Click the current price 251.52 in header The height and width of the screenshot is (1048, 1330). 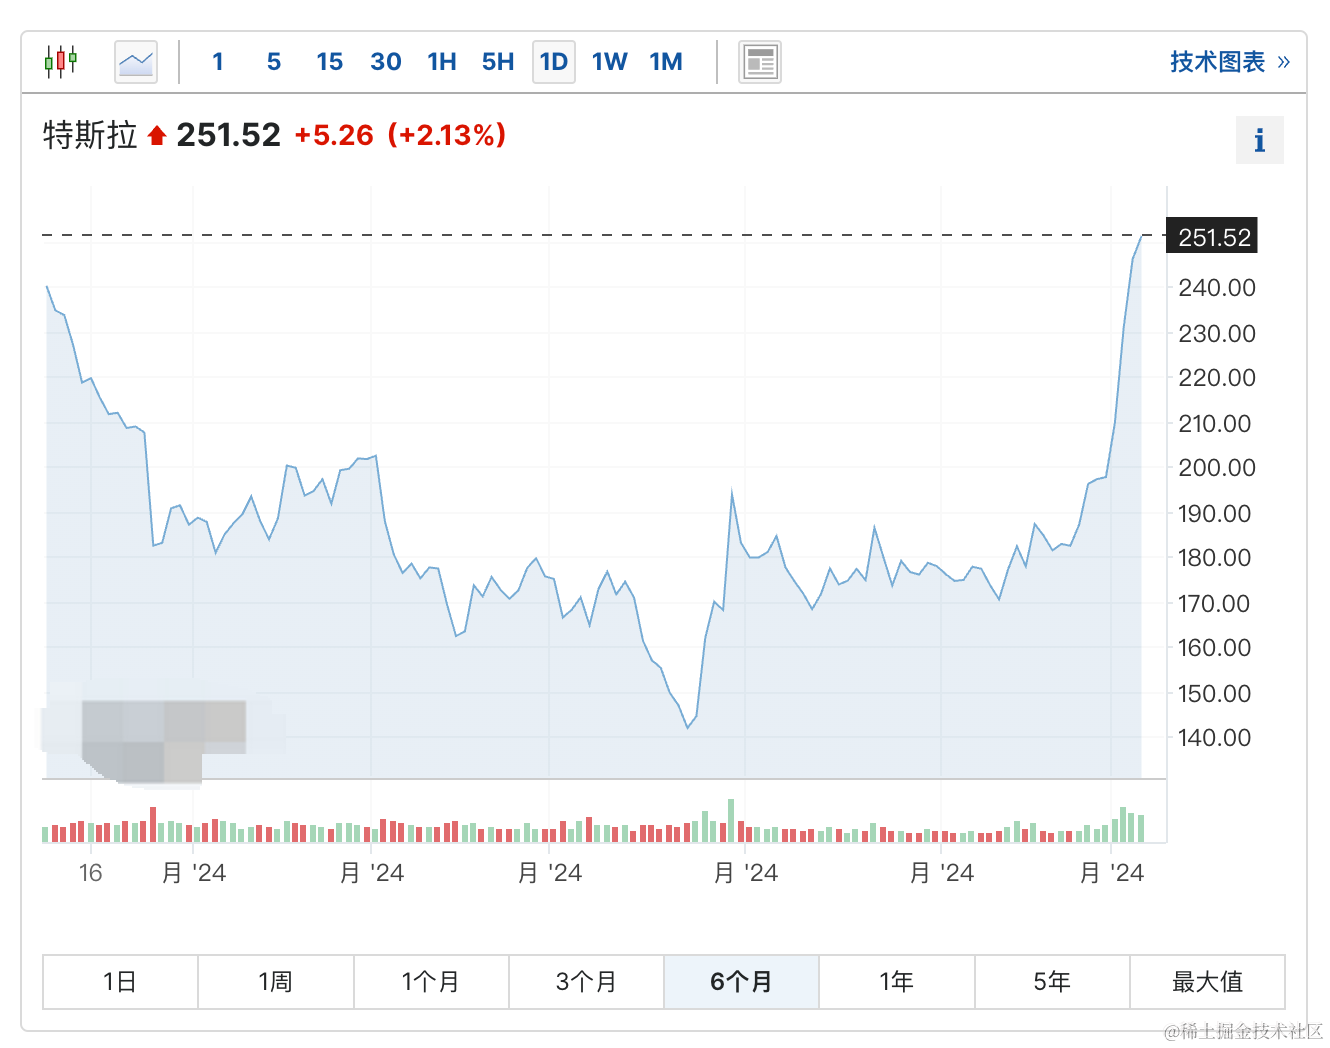click(x=229, y=135)
